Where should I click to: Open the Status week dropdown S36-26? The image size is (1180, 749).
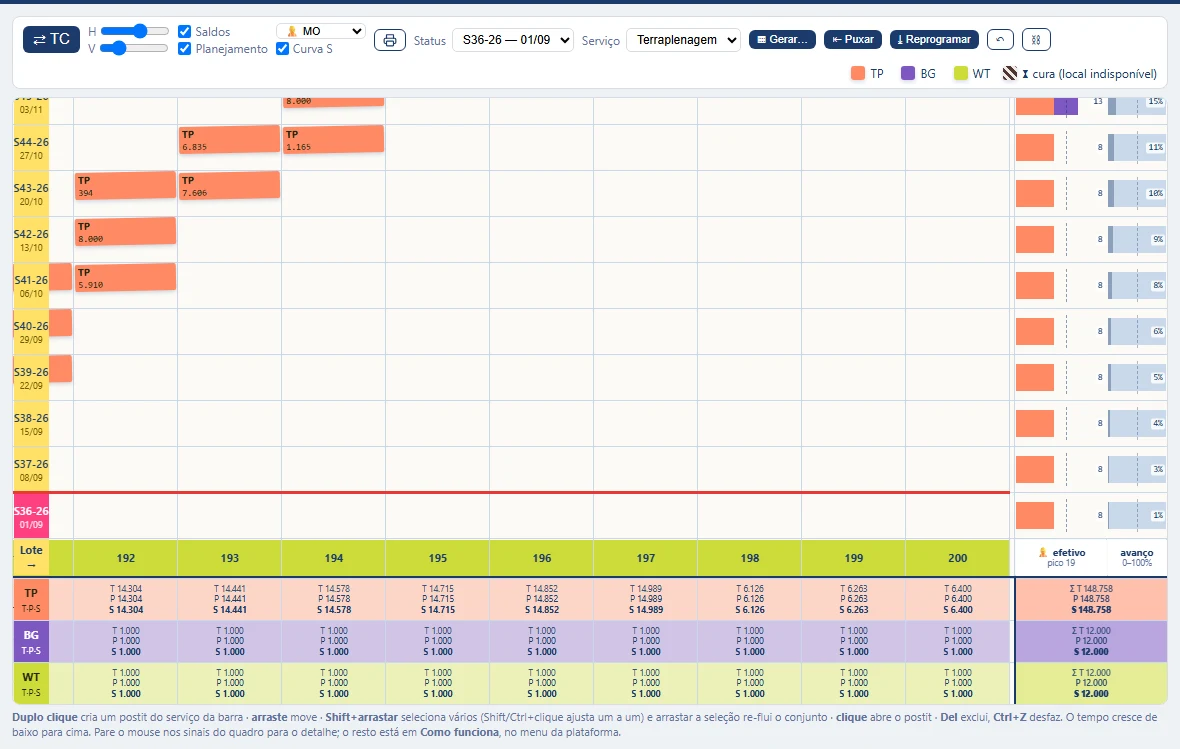click(x=513, y=40)
